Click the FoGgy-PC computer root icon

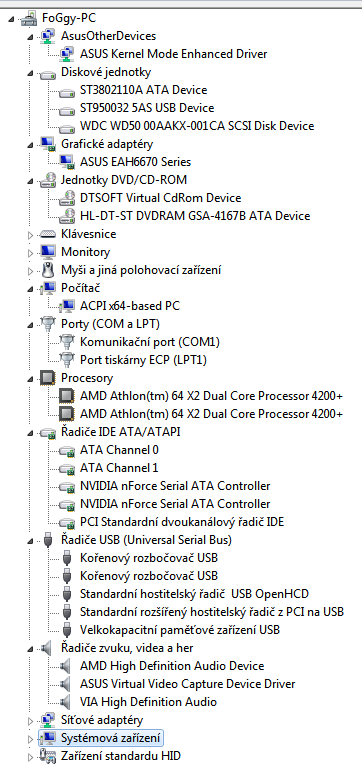click(x=29, y=18)
